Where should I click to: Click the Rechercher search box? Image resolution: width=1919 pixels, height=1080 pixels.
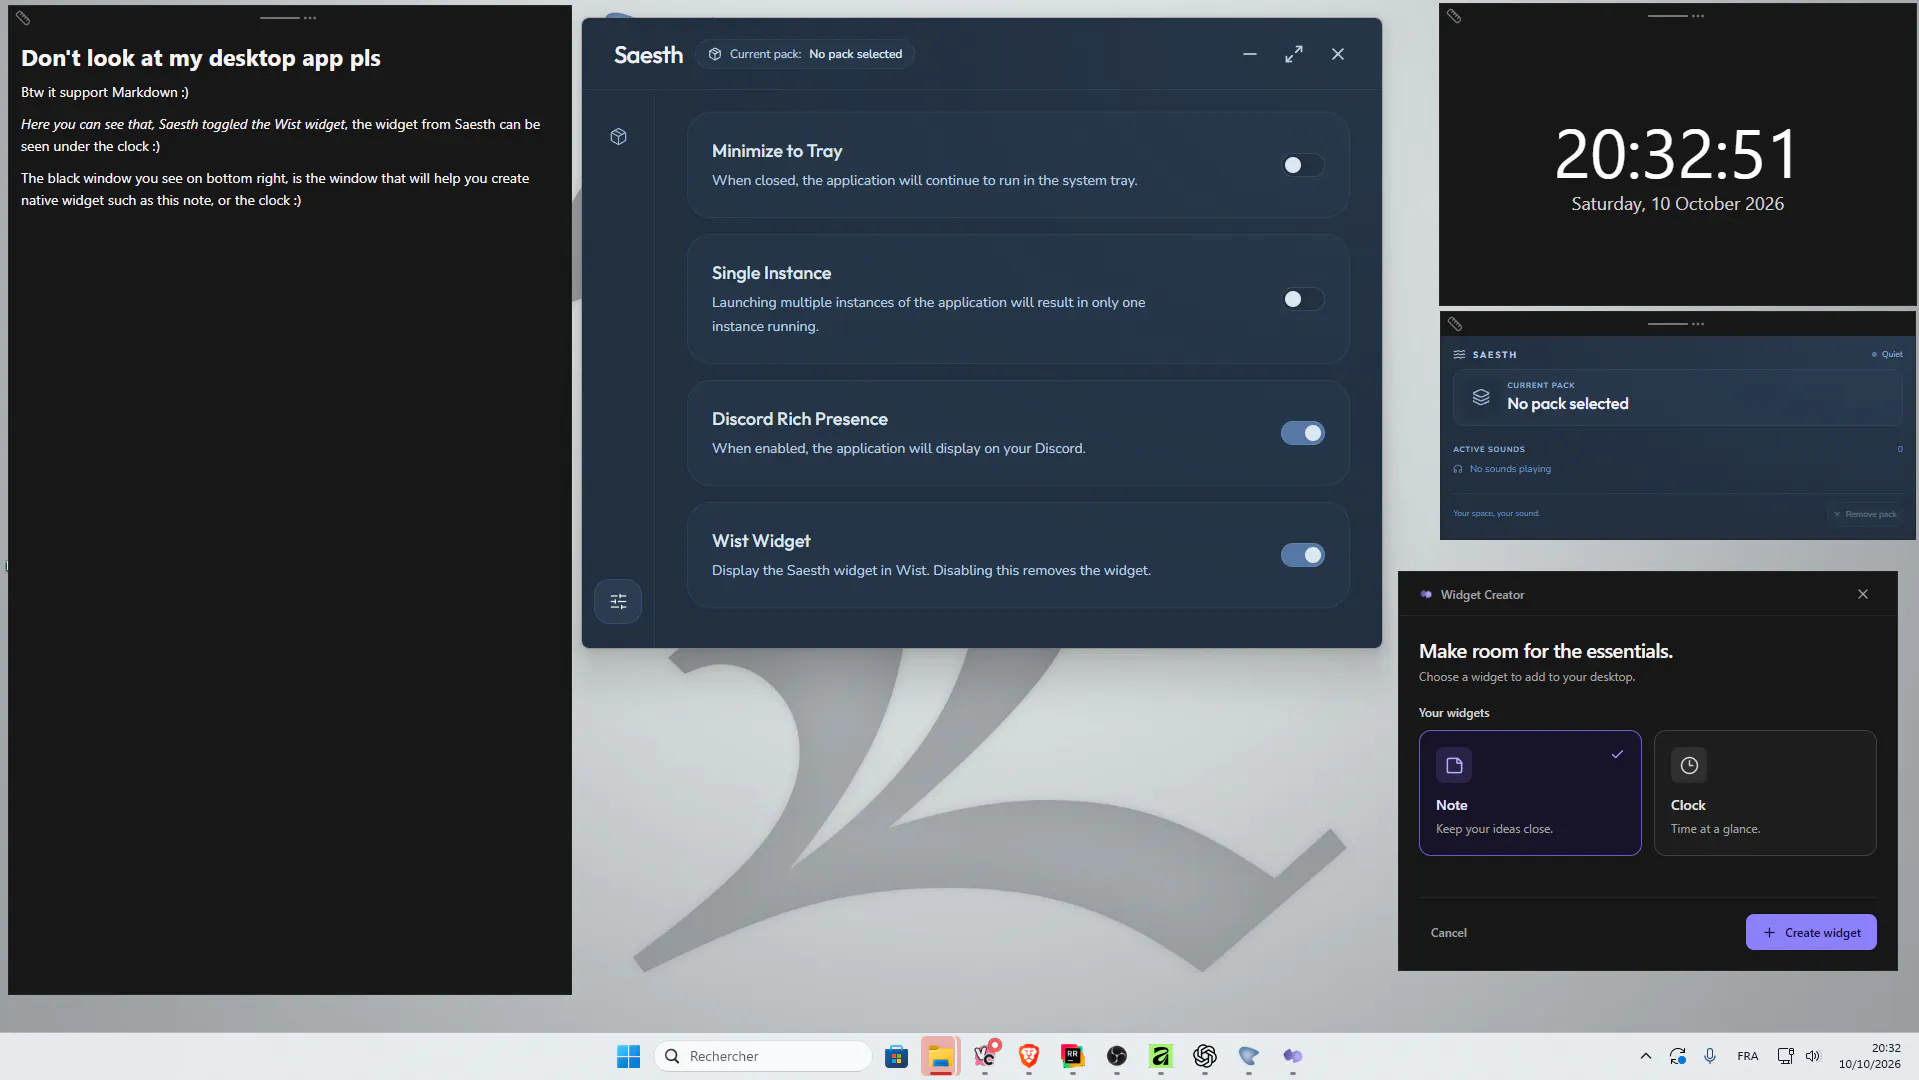763,1056
